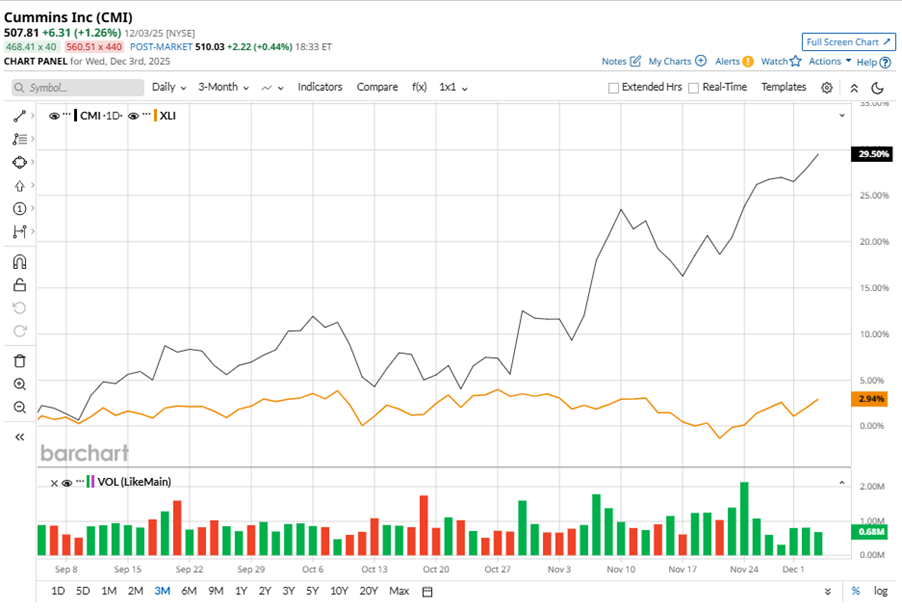Select the 2M time range
The width and height of the screenshot is (902, 610).
(135, 591)
